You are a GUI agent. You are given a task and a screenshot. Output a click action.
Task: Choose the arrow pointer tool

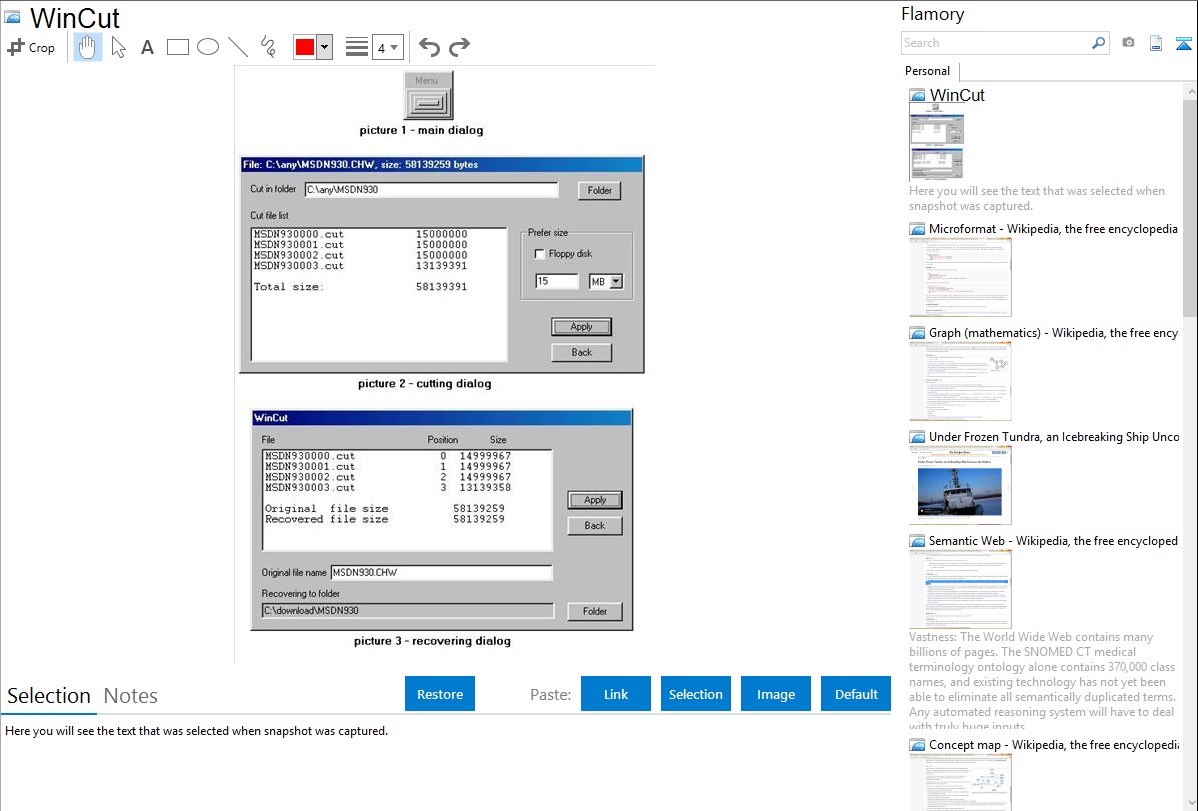[118, 47]
